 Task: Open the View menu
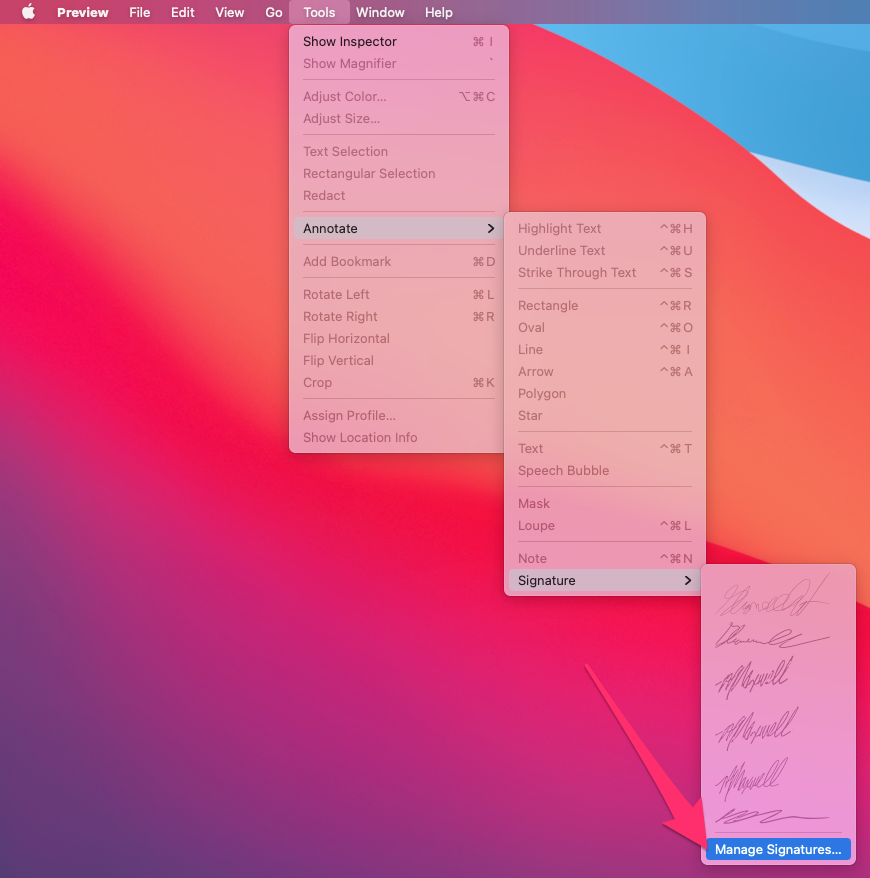click(x=230, y=12)
